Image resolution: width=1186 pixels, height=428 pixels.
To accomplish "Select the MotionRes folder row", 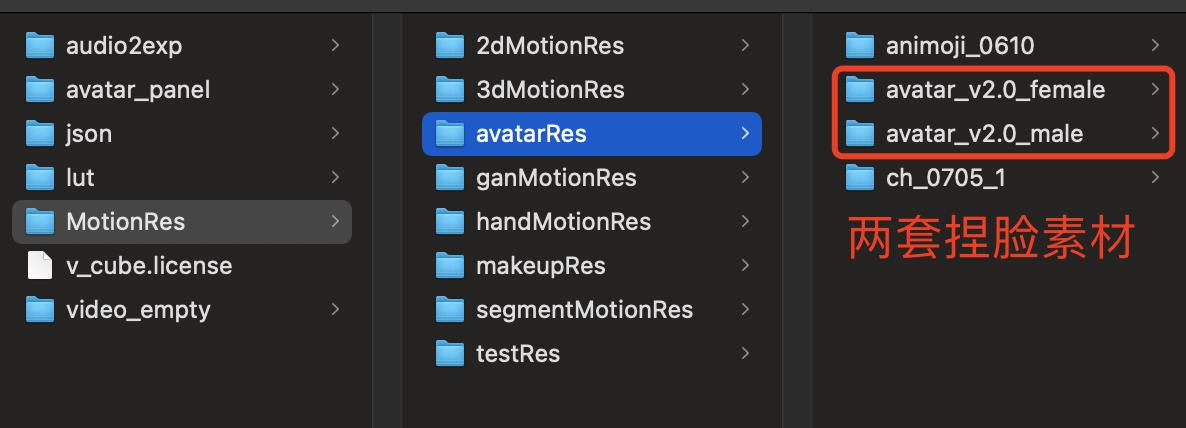I will 182,222.
